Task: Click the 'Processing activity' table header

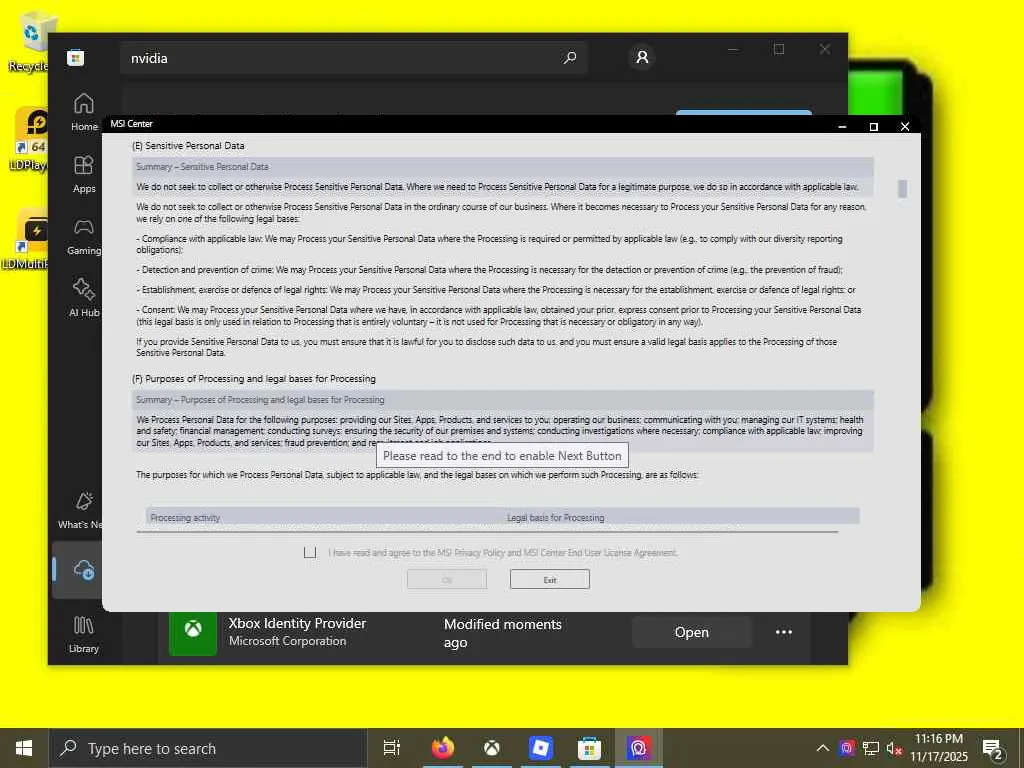Action: tap(185, 518)
